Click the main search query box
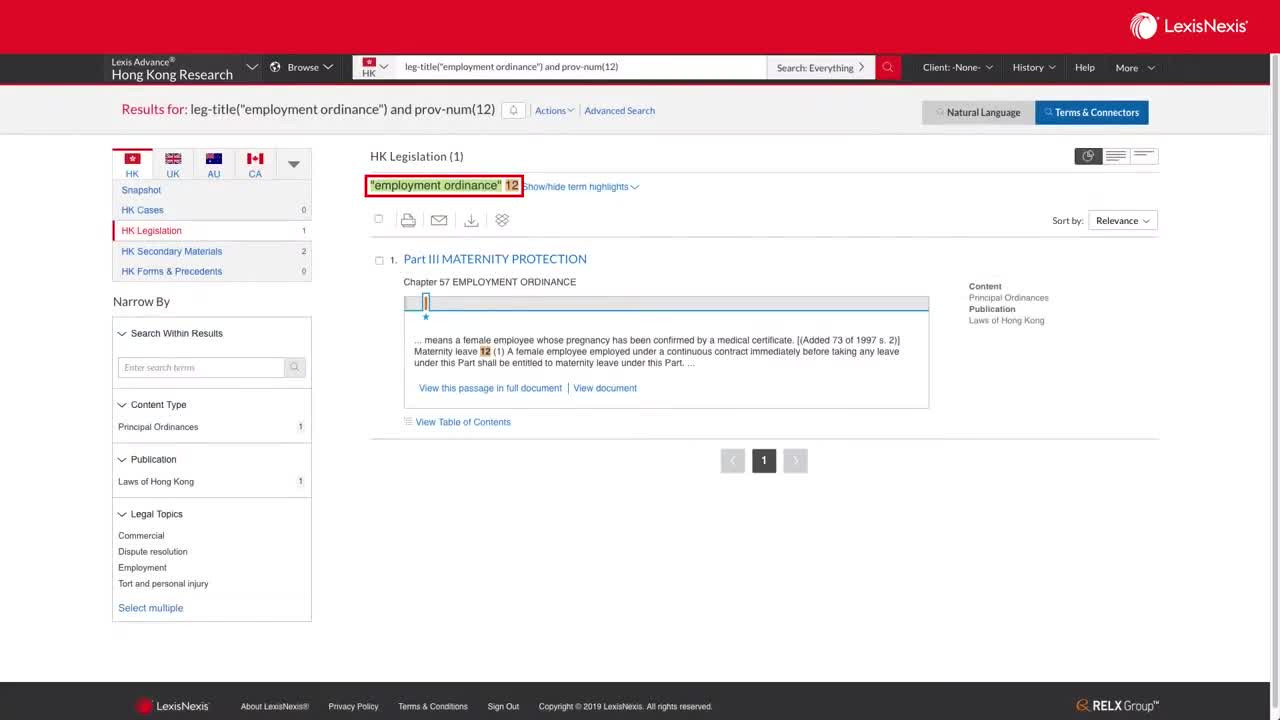1280x720 pixels. (x=581, y=67)
